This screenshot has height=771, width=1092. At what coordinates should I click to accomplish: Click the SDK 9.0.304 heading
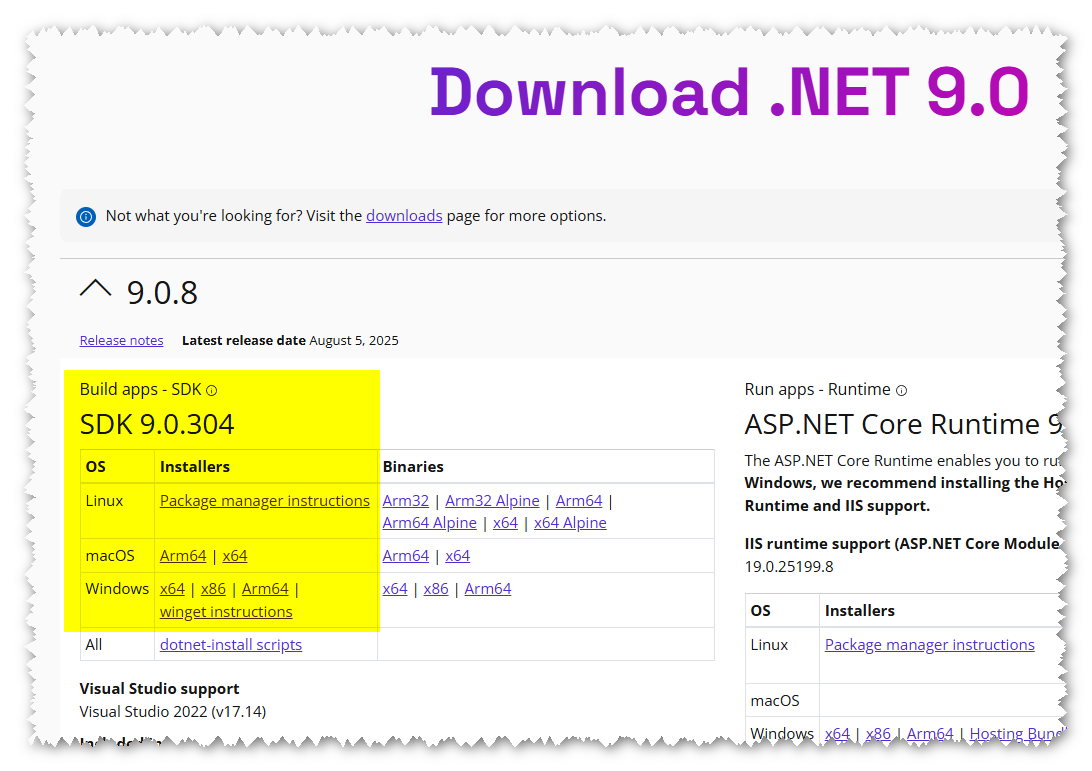[157, 424]
